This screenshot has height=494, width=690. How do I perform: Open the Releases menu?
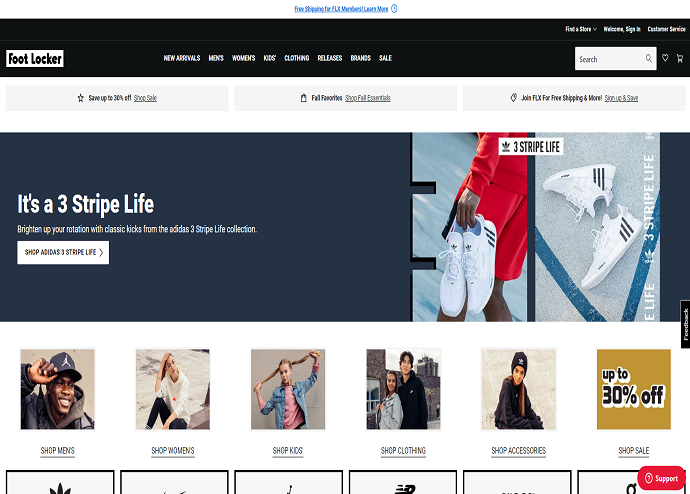(x=330, y=58)
